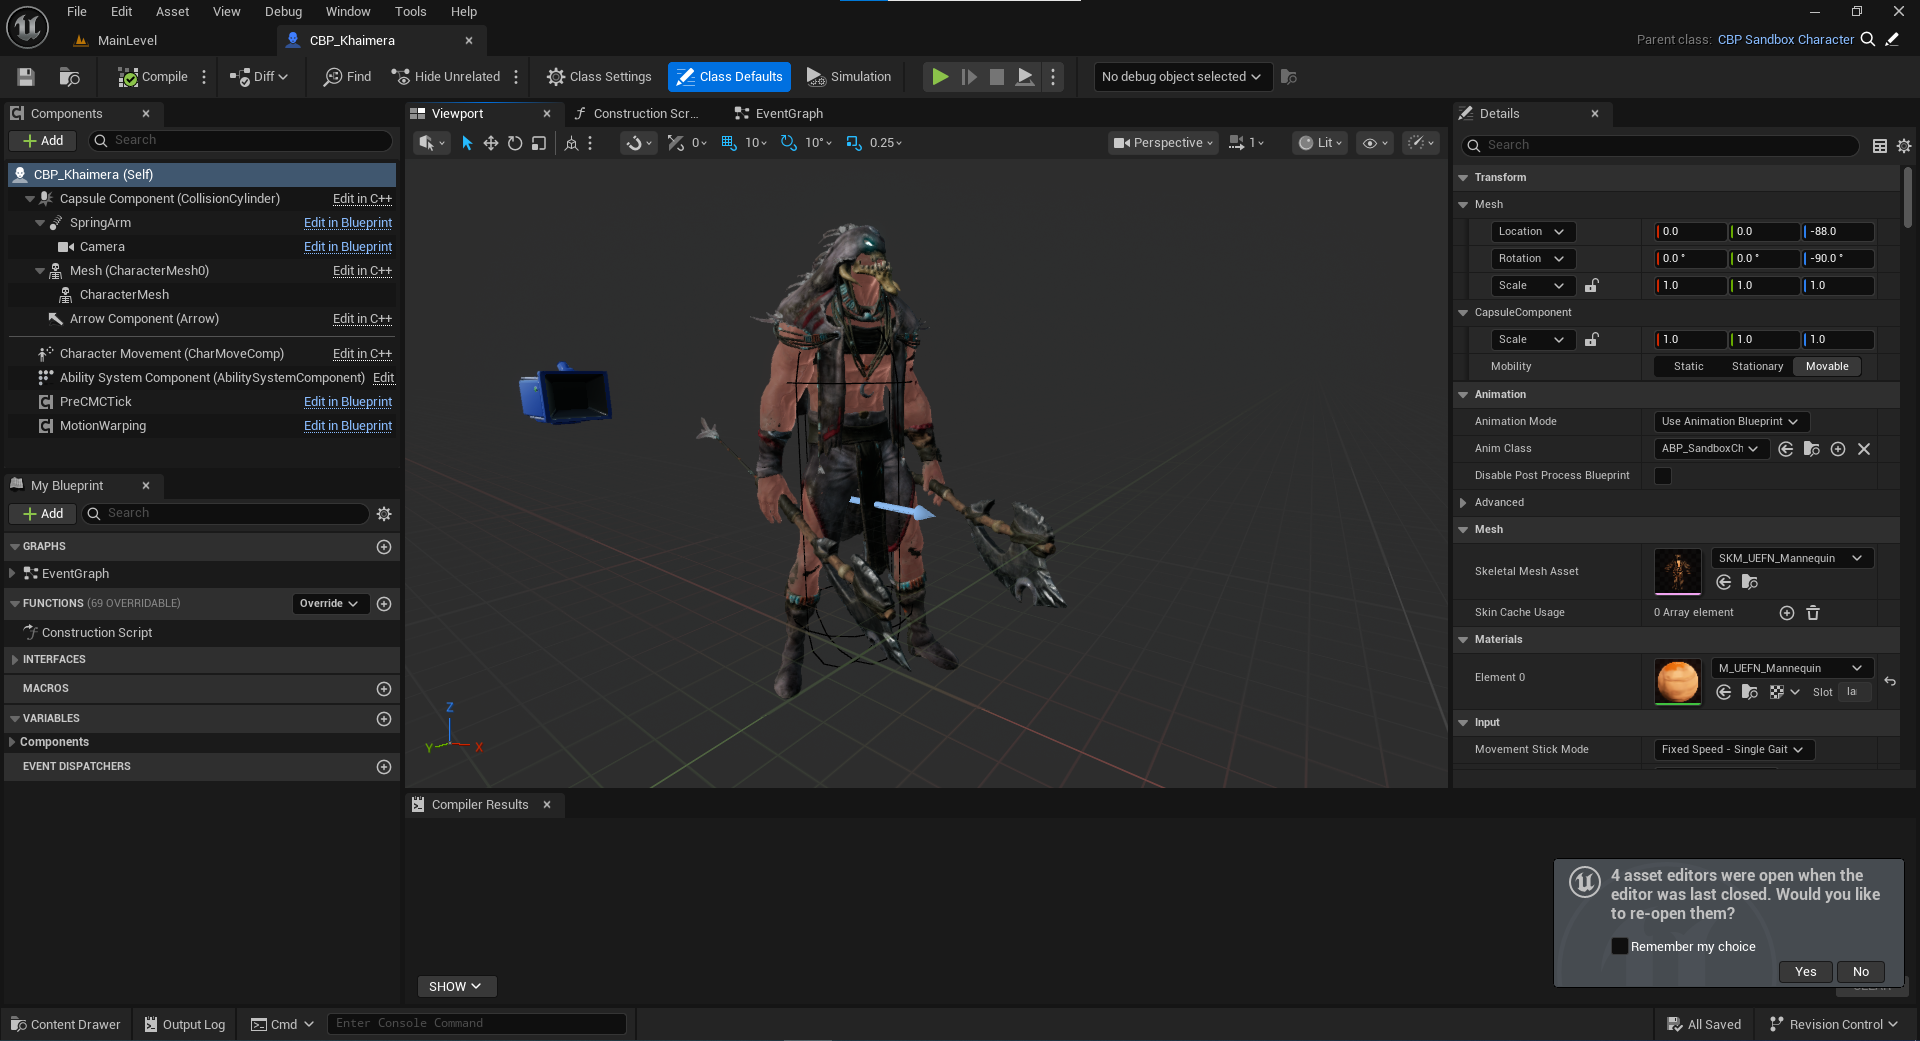Save the current blueprint asset

click(26, 77)
